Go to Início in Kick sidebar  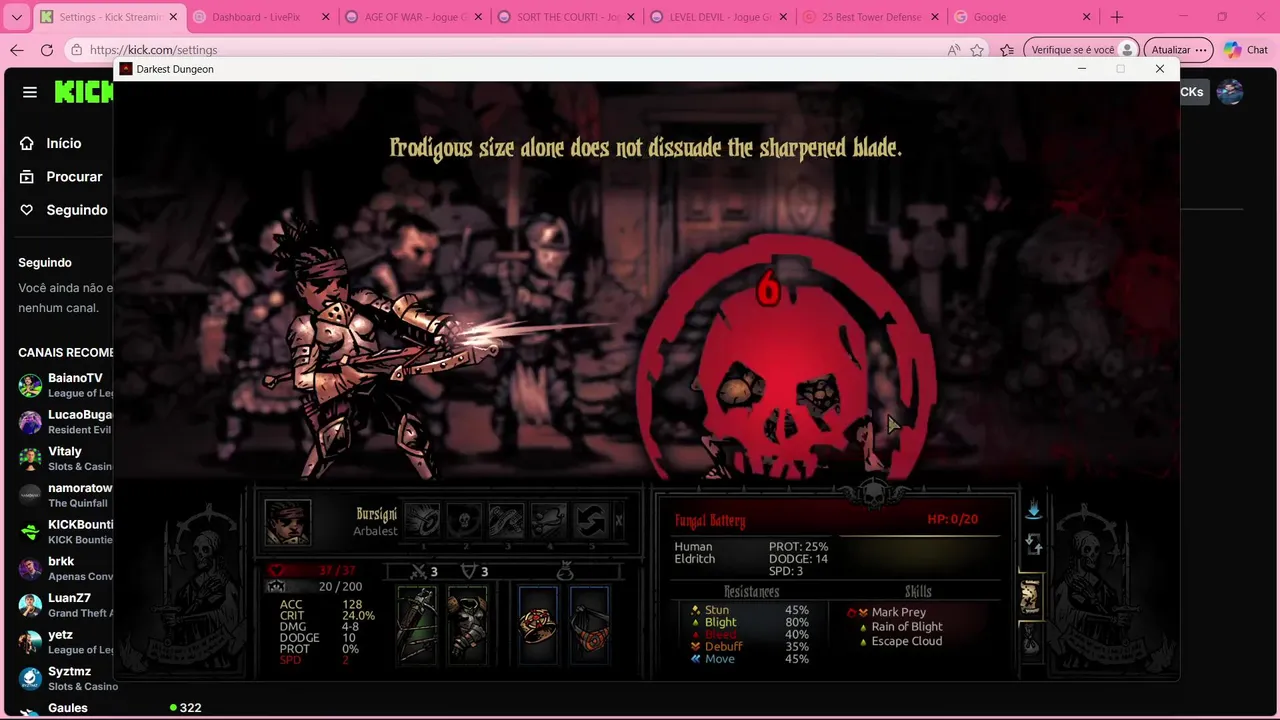click(51, 143)
